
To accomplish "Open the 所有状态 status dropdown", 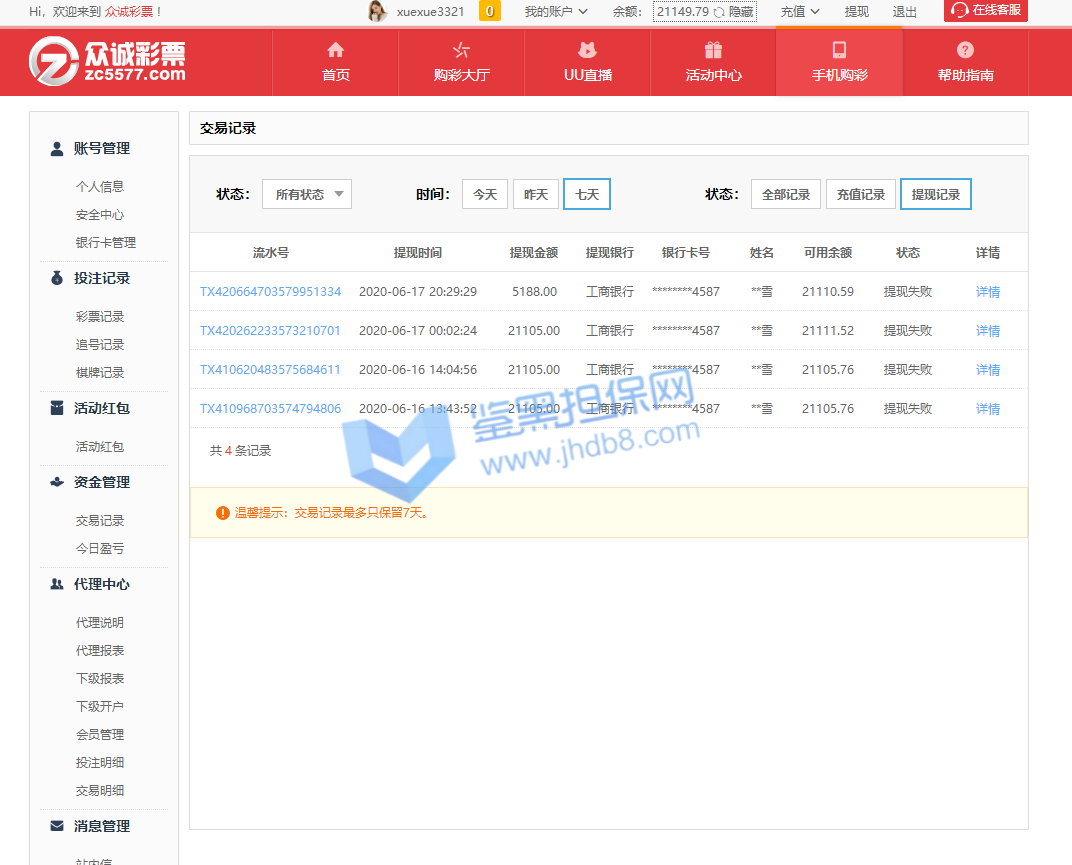I will point(307,194).
